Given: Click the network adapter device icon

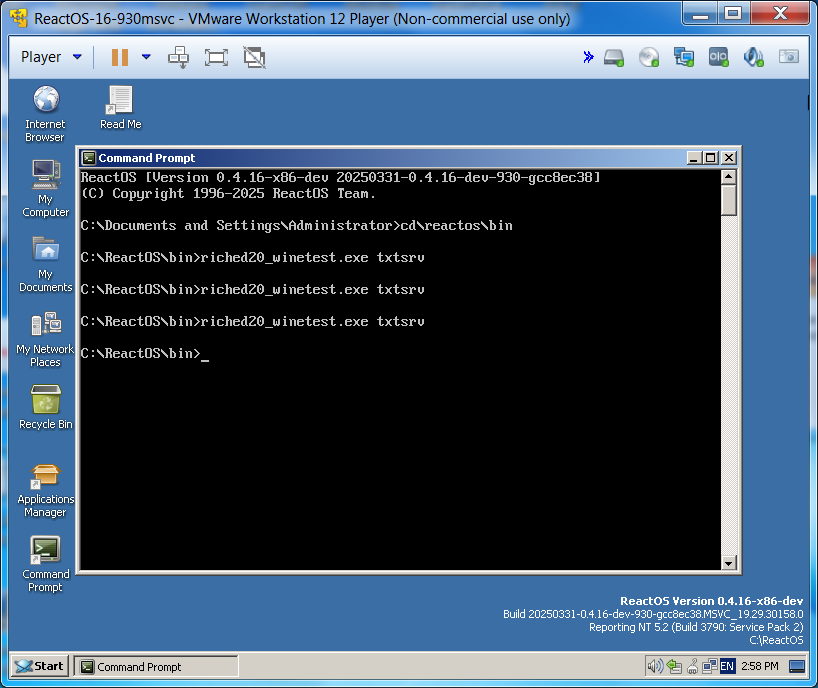Looking at the screenshot, I should pyautogui.click(x=683, y=57).
